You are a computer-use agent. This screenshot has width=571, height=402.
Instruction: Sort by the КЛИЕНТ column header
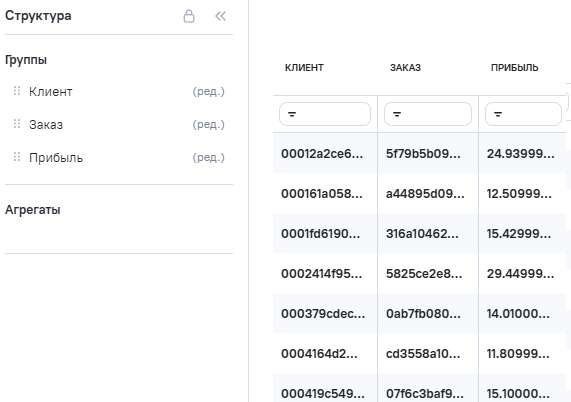[304, 68]
